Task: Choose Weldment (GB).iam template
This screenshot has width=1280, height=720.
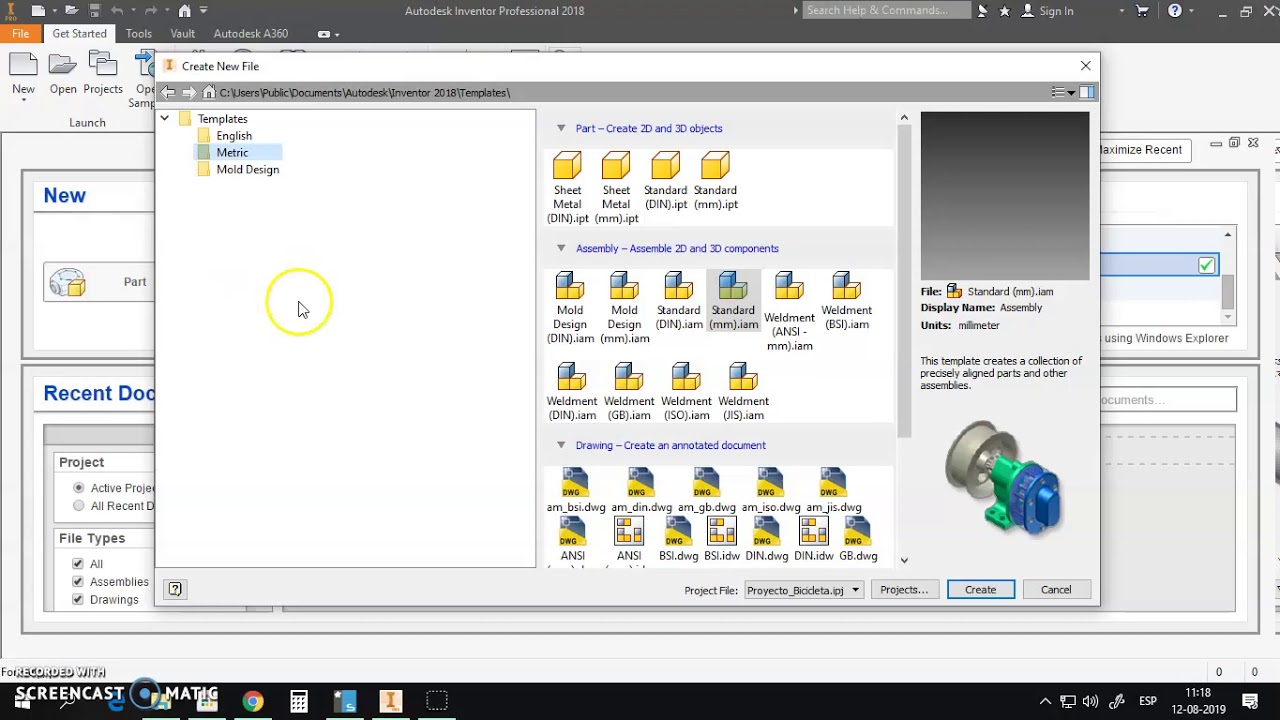Action: (629, 392)
